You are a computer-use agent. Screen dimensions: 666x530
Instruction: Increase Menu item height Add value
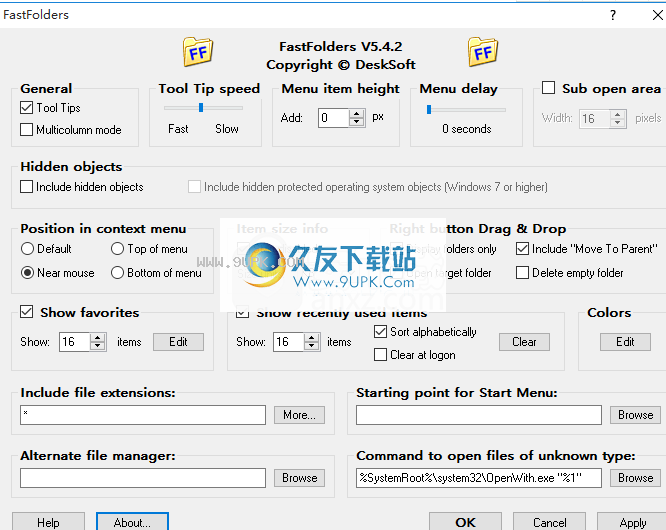(357, 113)
